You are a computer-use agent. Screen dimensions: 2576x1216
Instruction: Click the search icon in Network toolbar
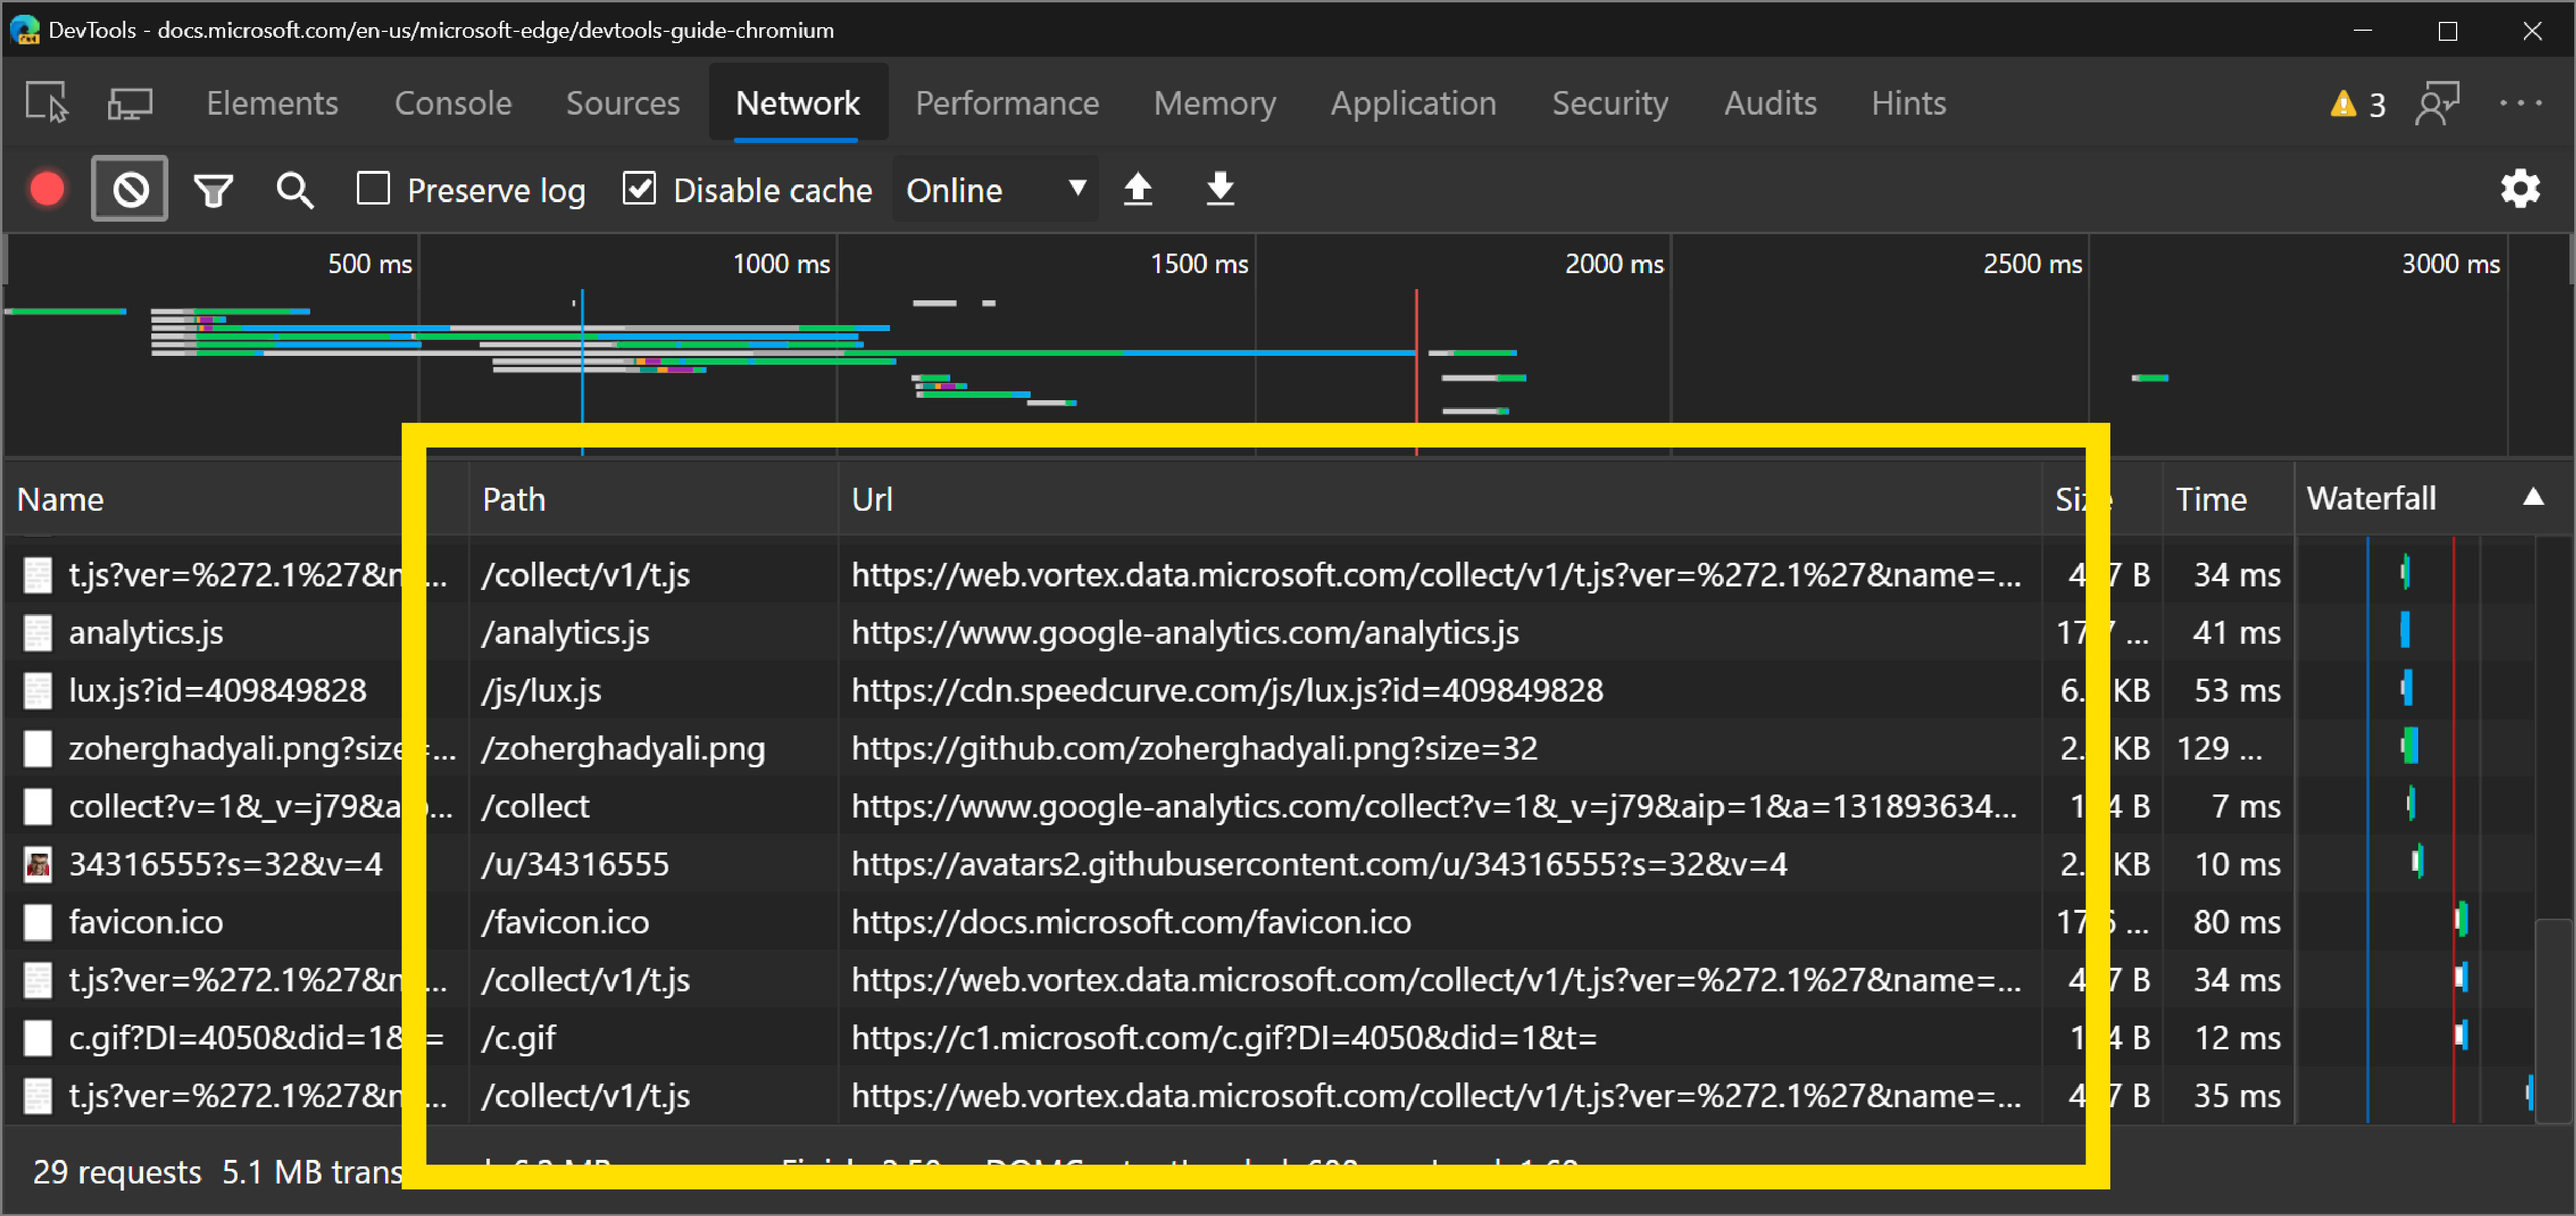[293, 187]
